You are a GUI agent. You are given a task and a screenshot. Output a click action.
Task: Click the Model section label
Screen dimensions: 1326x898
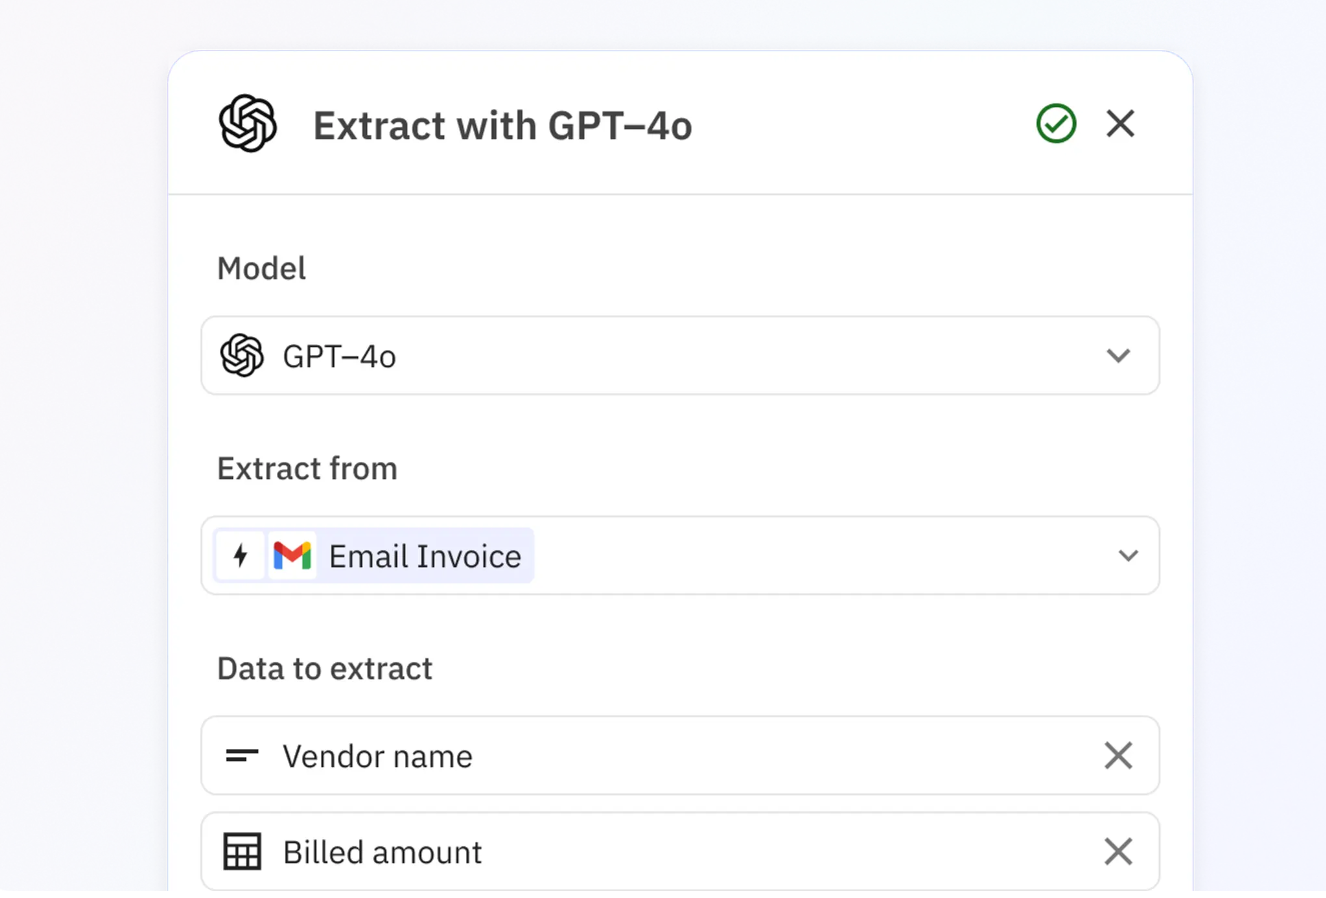point(261,268)
